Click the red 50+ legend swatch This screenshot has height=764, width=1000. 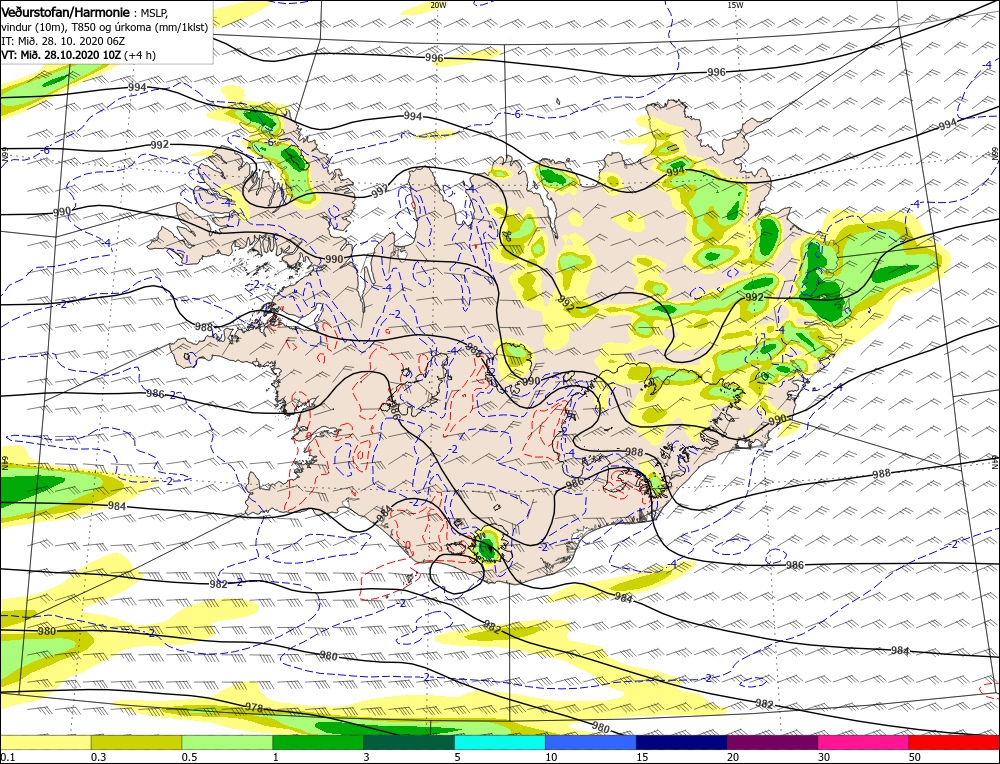(954, 742)
